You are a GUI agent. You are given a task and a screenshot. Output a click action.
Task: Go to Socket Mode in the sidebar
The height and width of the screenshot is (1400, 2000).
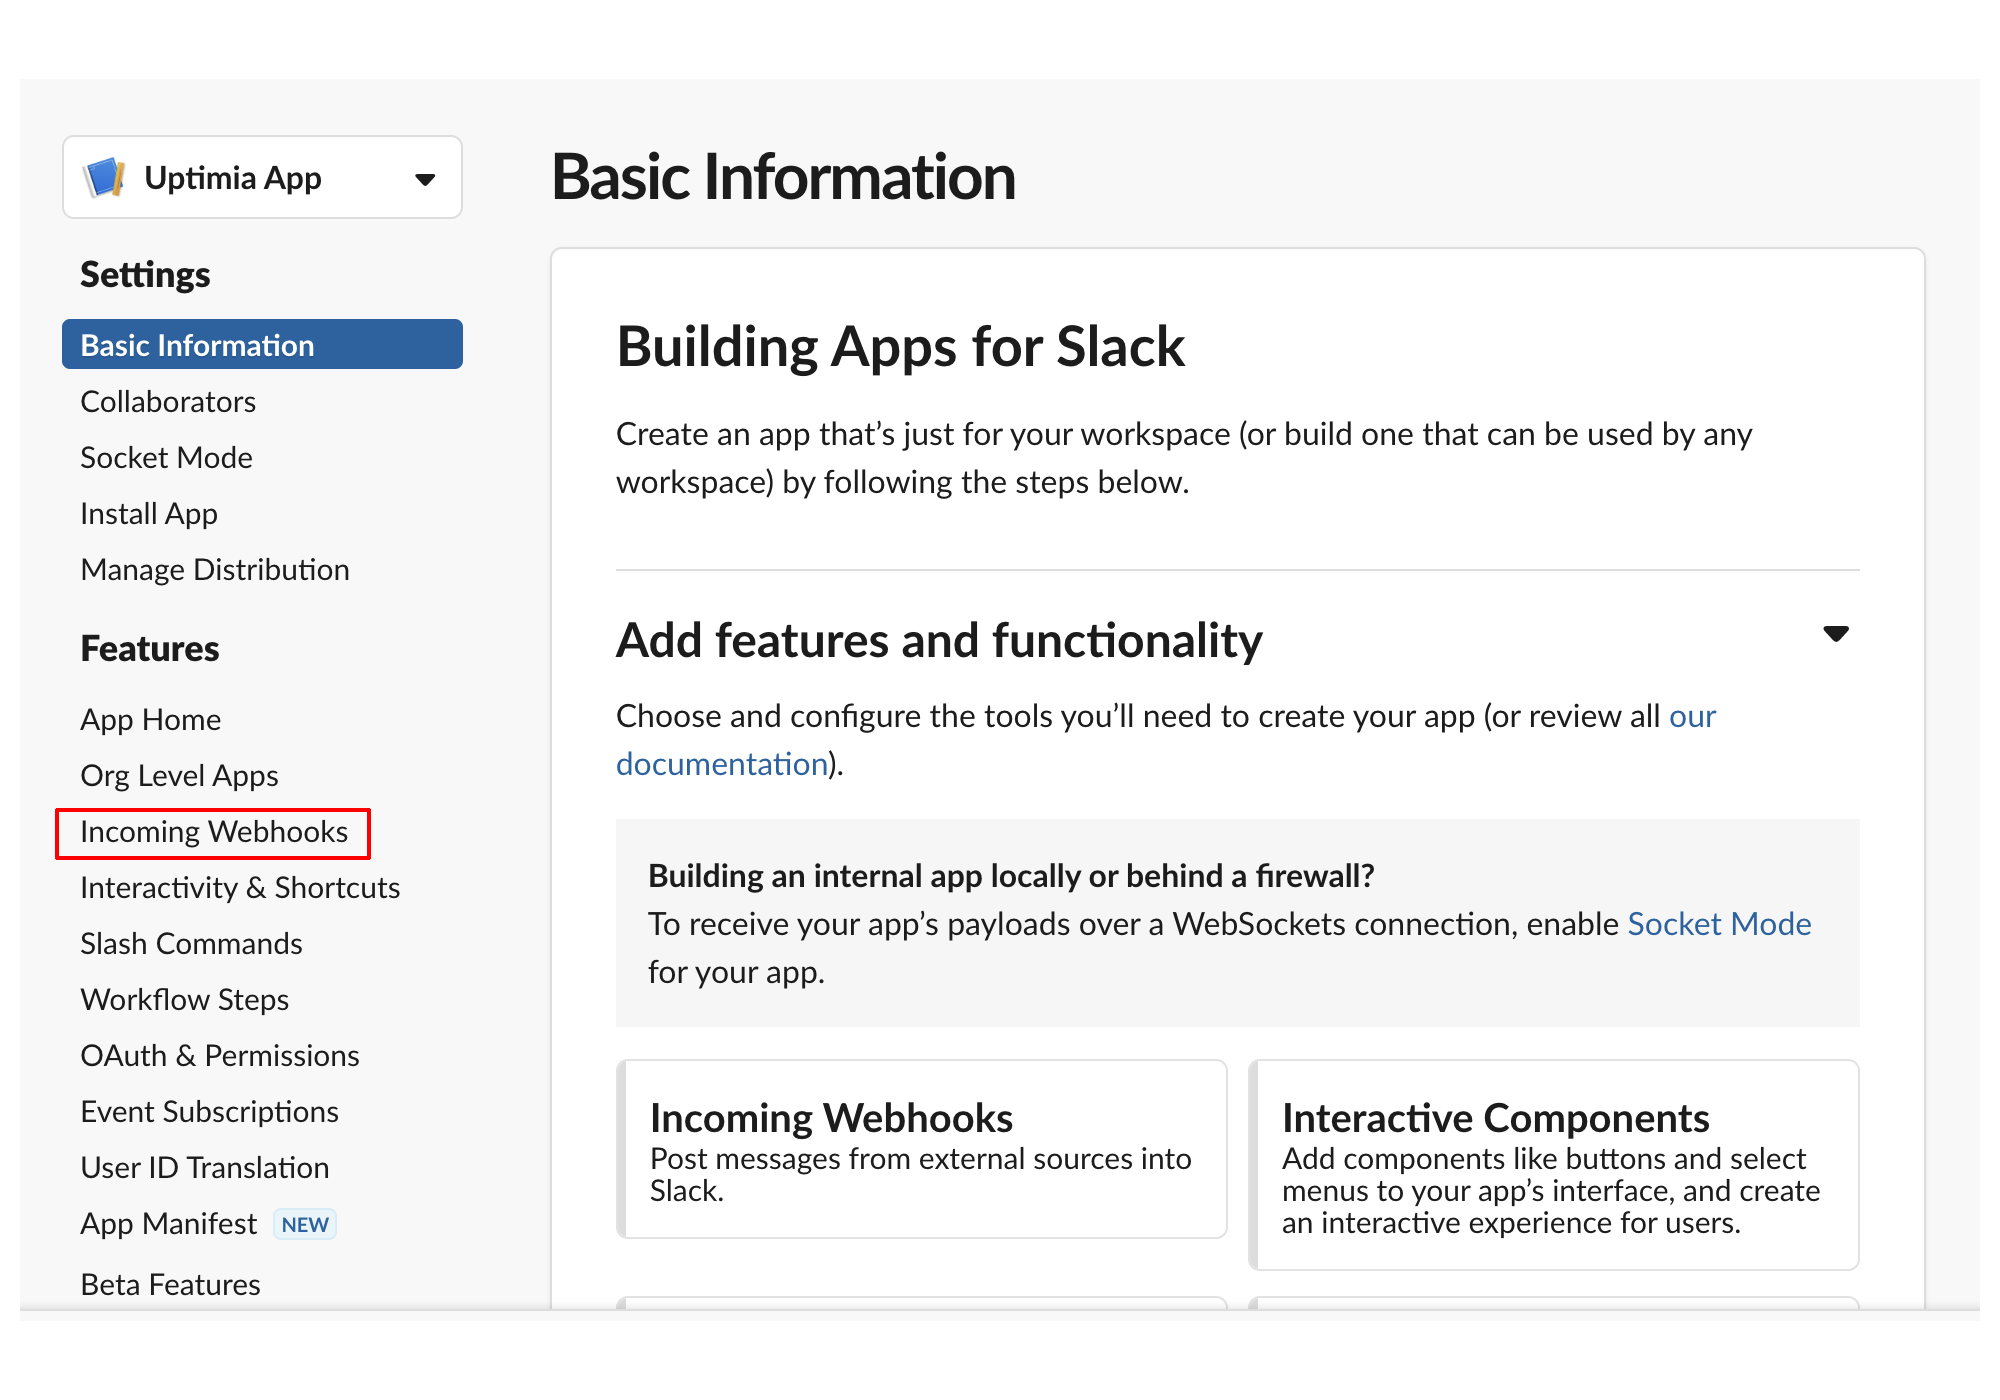[166, 457]
